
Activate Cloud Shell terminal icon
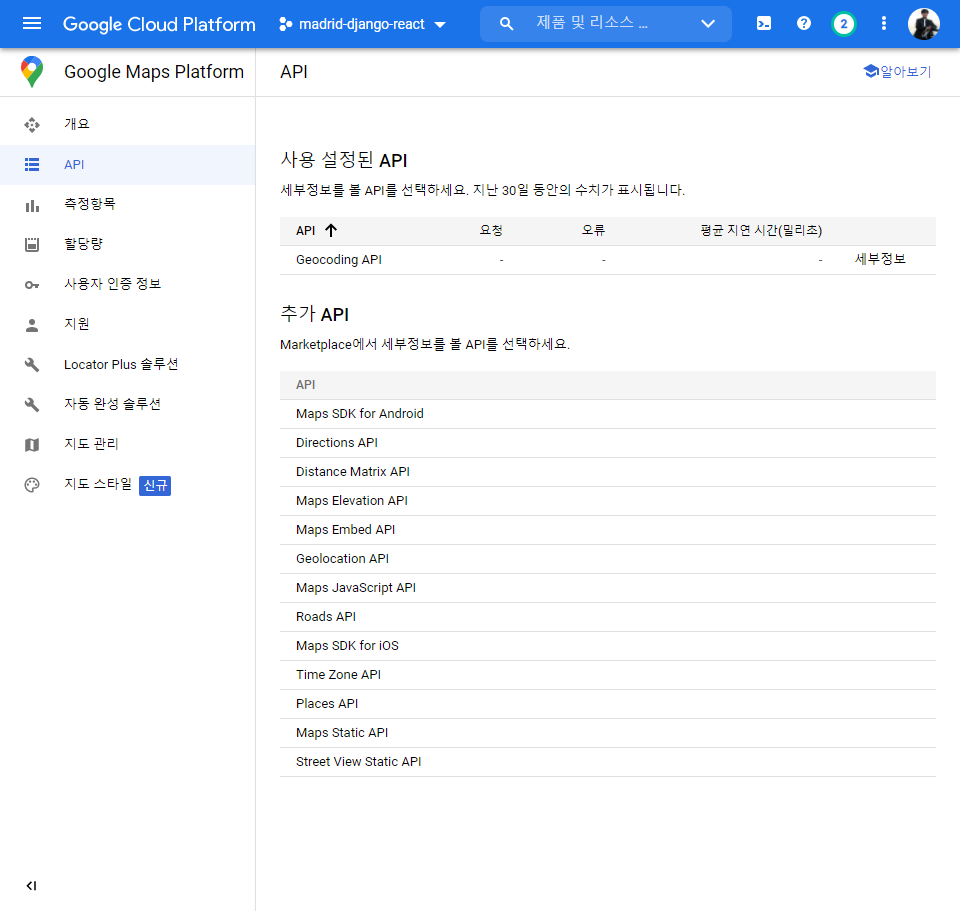click(x=764, y=24)
